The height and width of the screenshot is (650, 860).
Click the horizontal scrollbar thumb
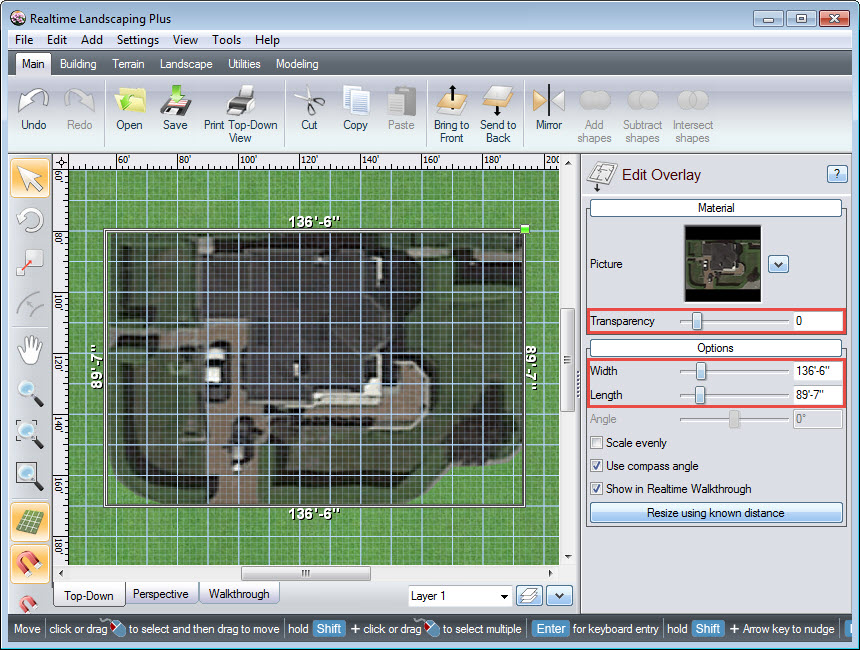click(306, 573)
